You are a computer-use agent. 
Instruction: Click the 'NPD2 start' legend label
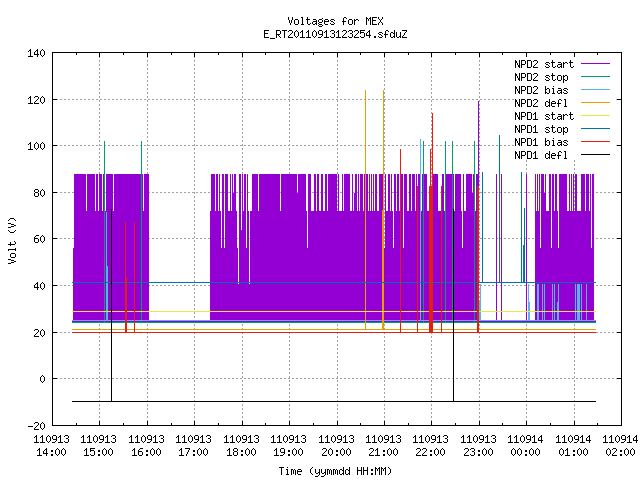click(x=544, y=64)
